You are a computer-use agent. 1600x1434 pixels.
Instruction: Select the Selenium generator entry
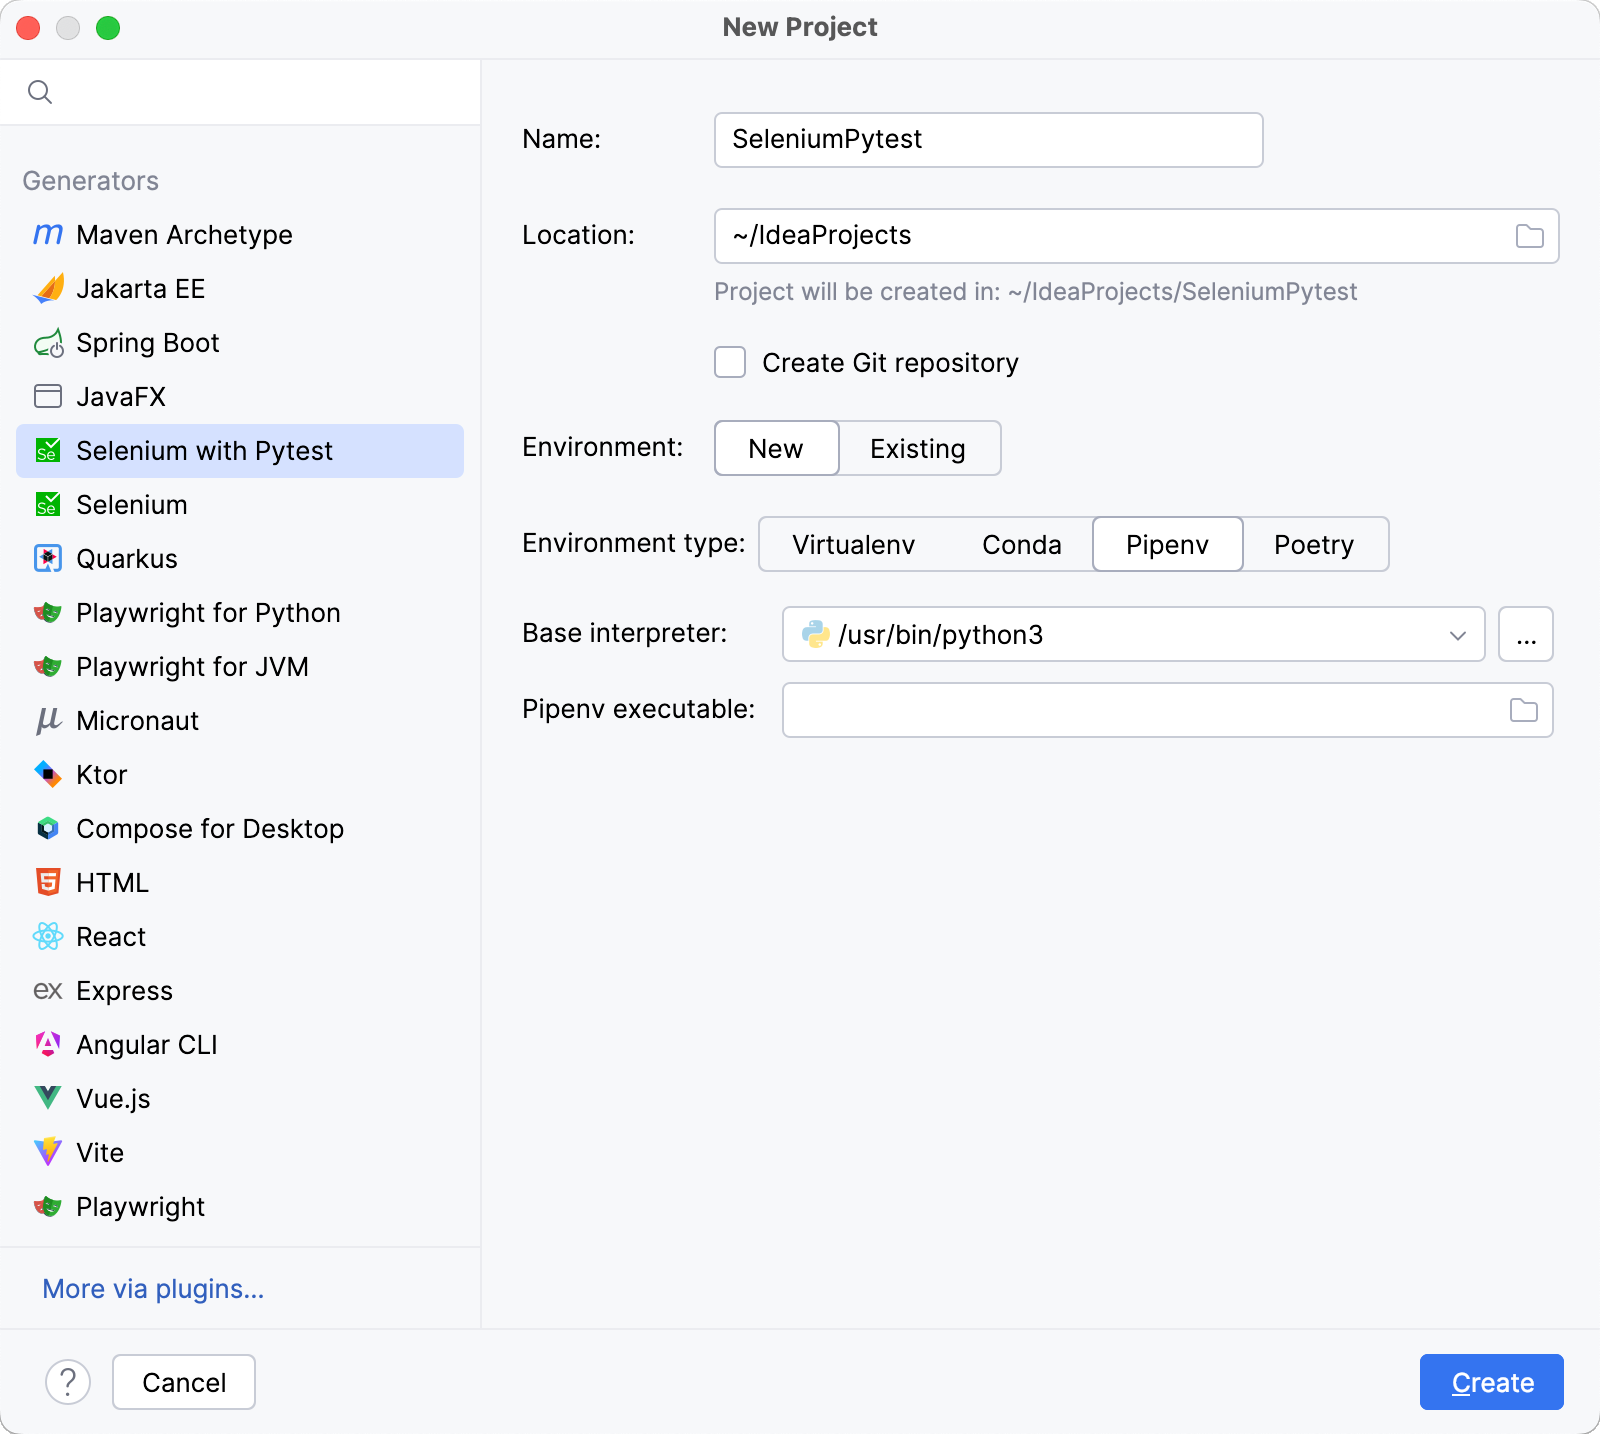pos(133,504)
